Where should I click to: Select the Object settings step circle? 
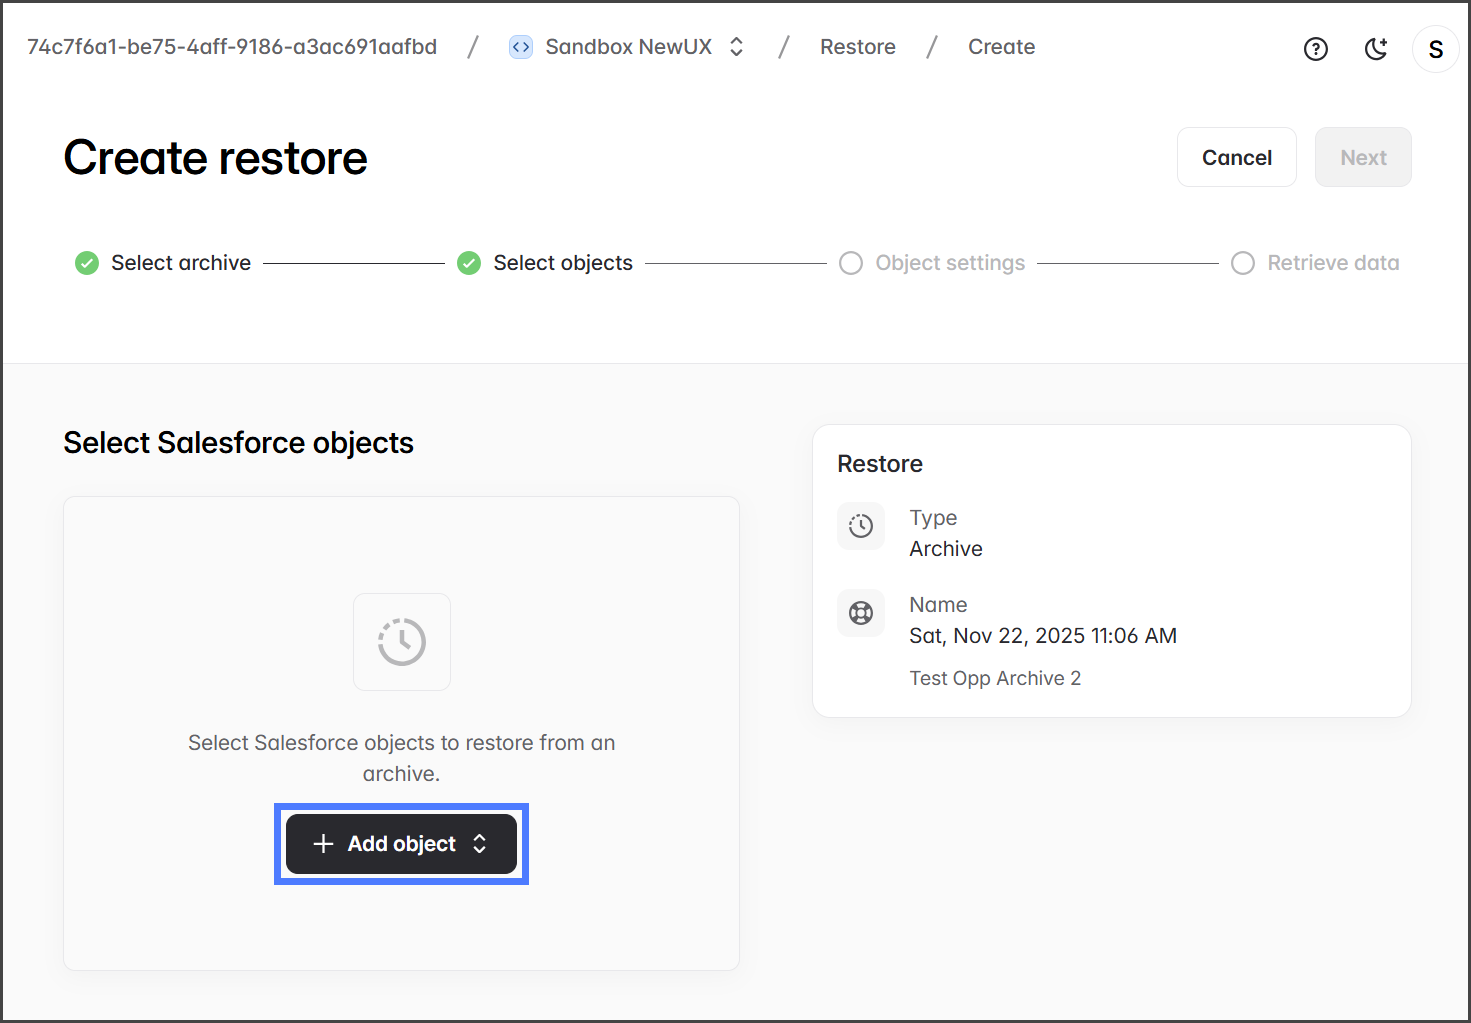pyautogui.click(x=851, y=263)
